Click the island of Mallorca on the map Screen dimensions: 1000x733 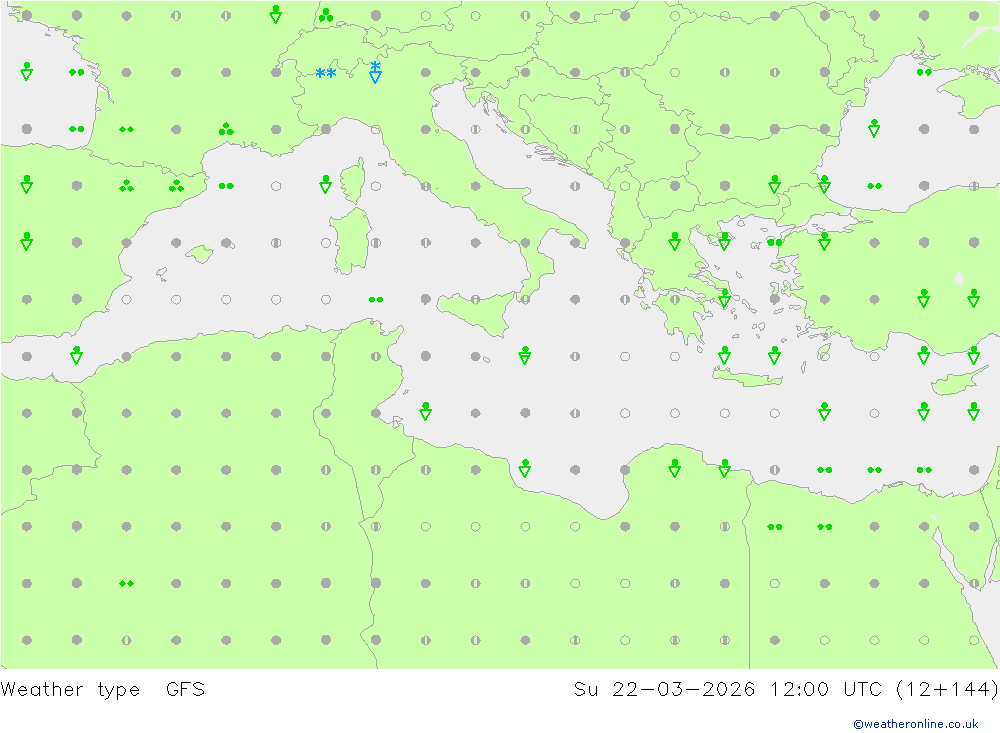[200, 253]
